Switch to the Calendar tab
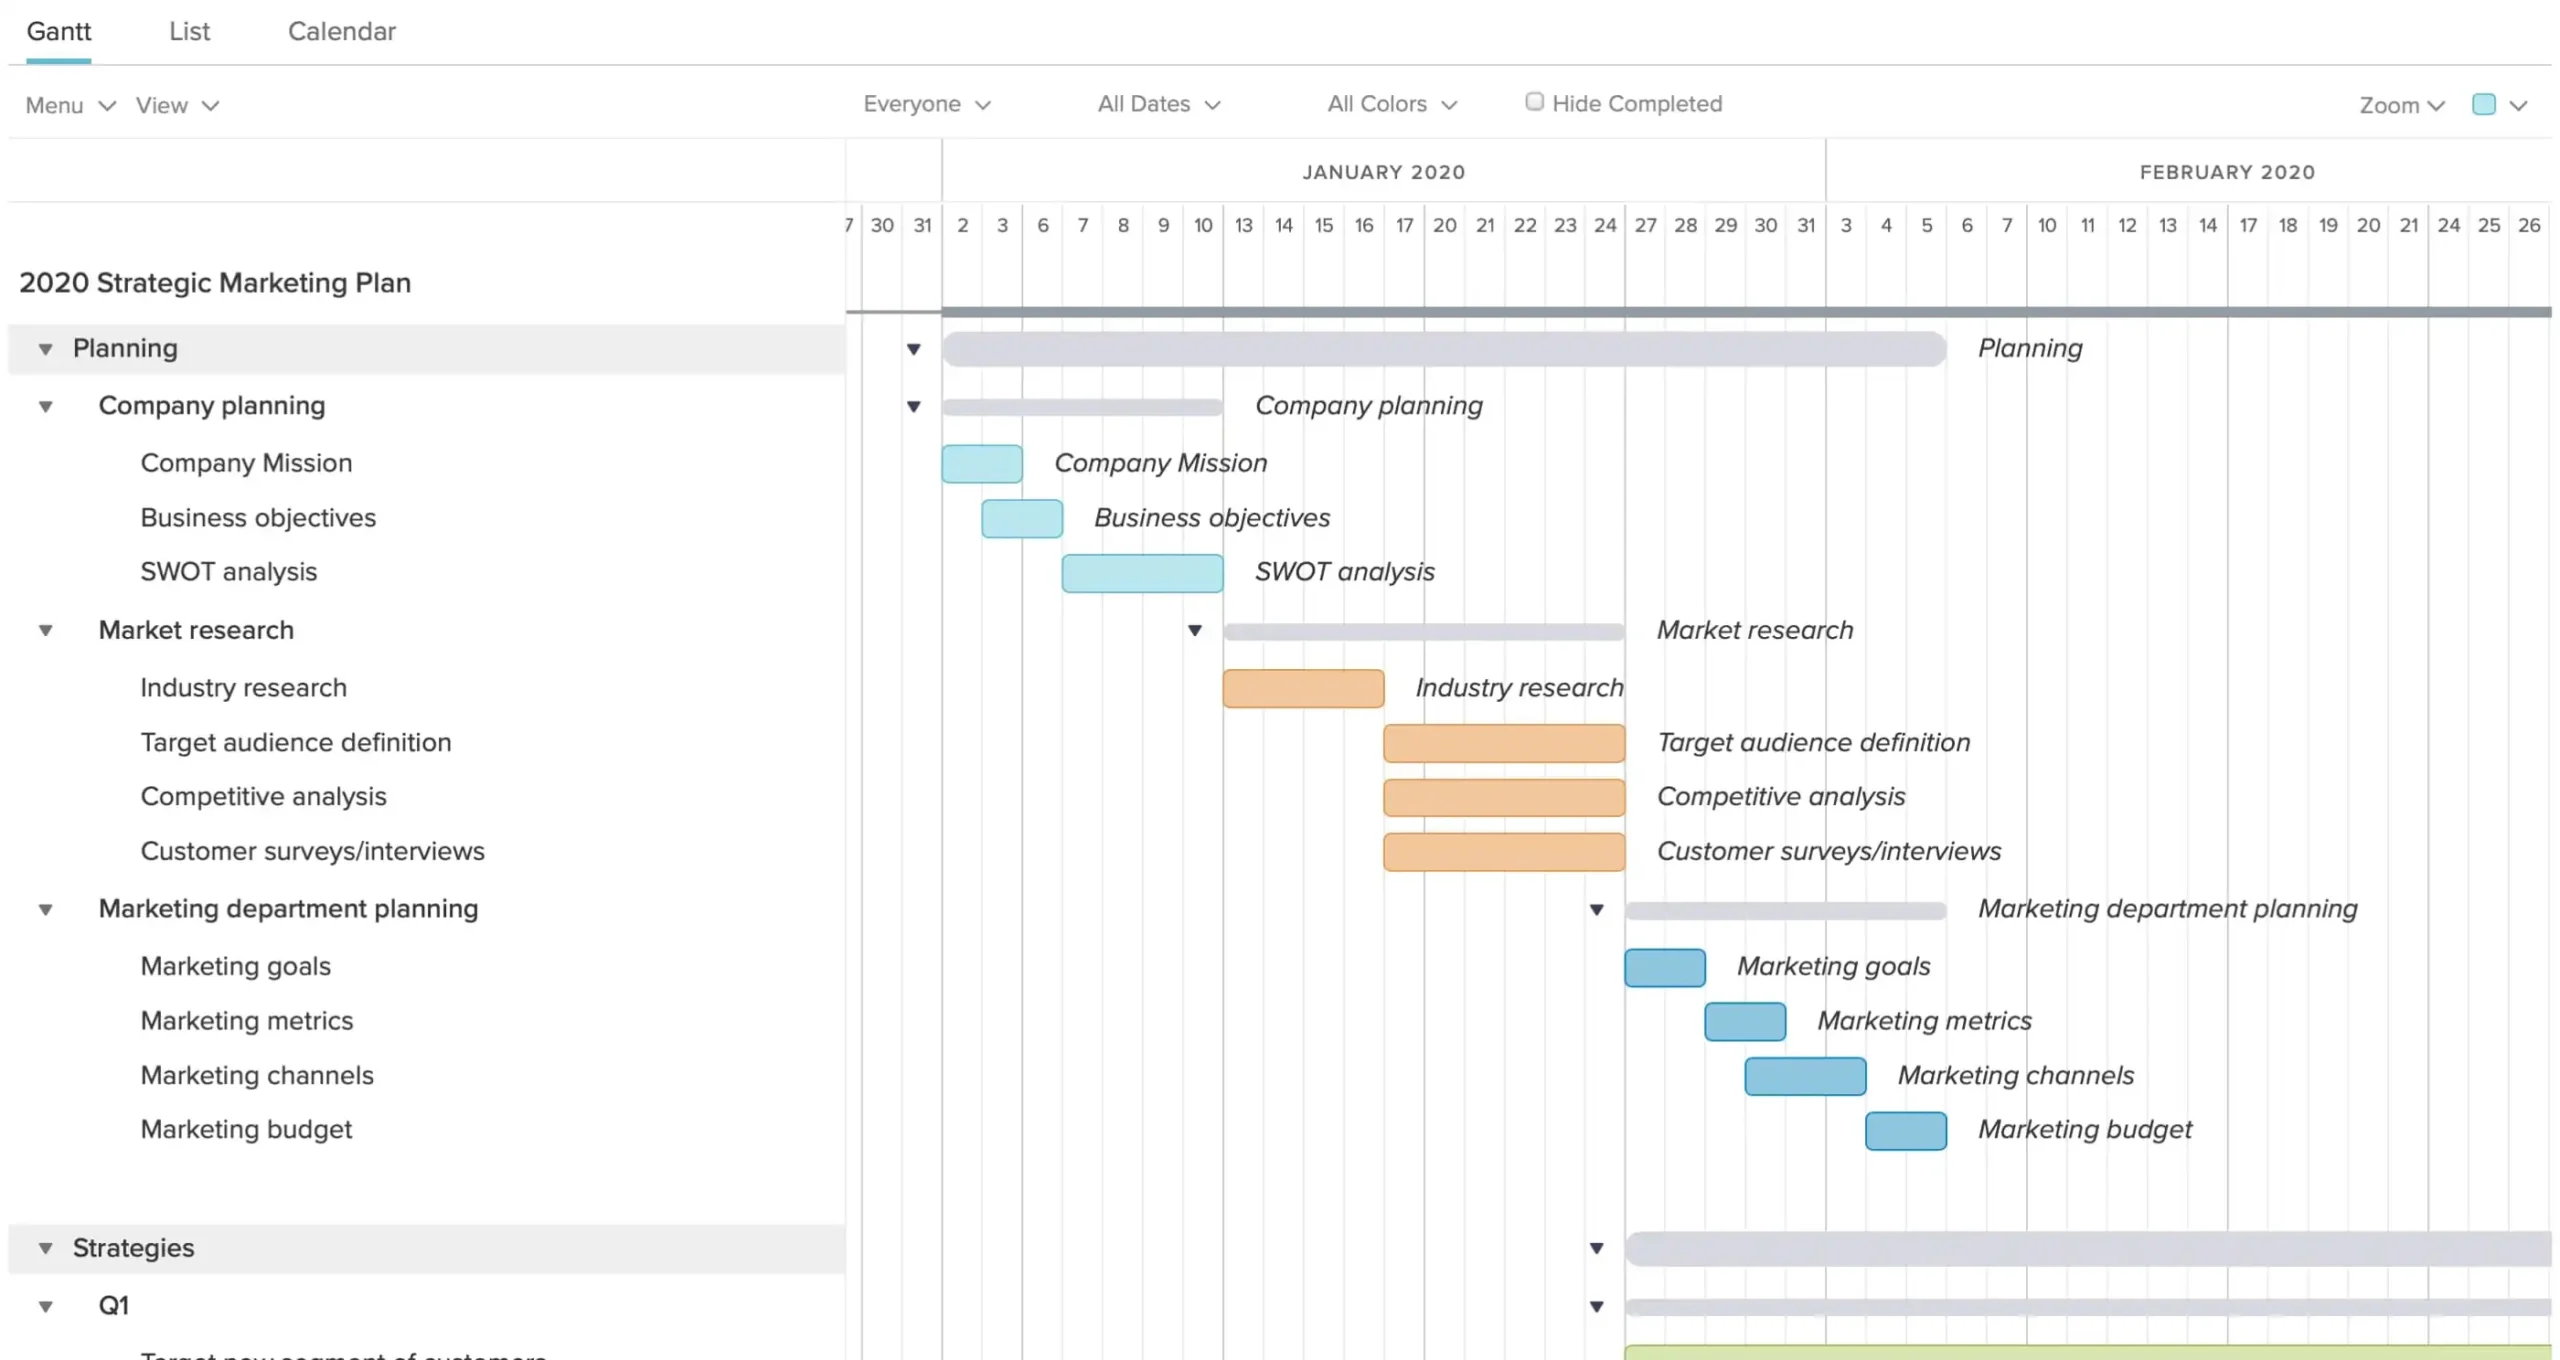 tap(341, 31)
